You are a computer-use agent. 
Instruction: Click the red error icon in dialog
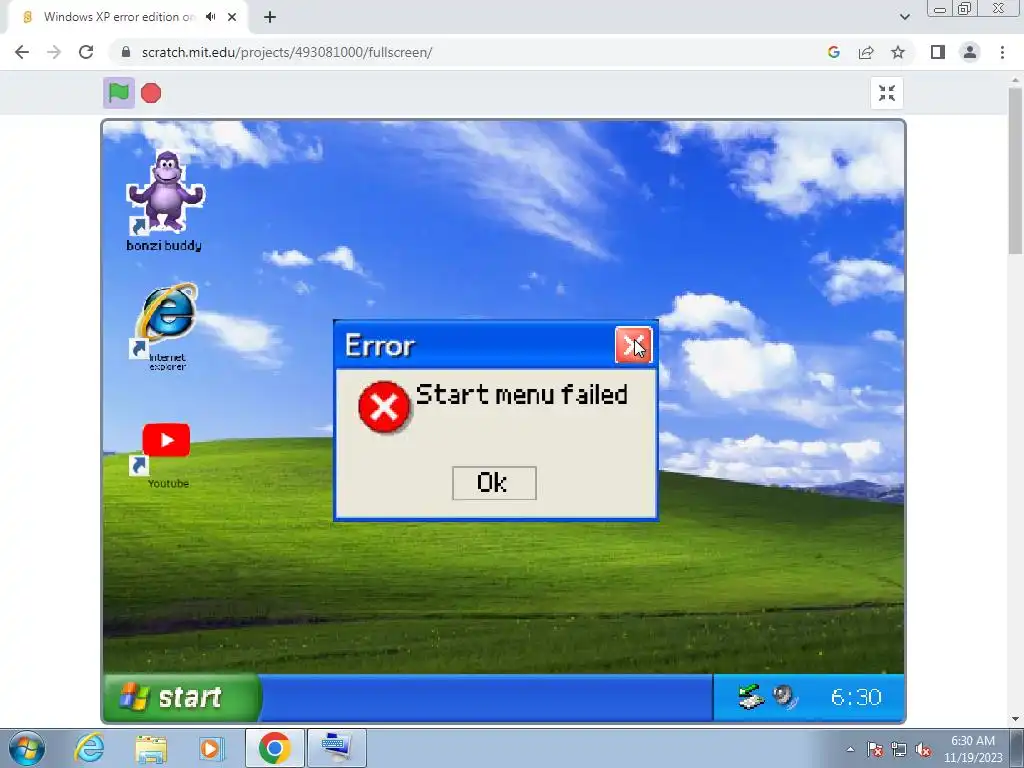click(384, 407)
